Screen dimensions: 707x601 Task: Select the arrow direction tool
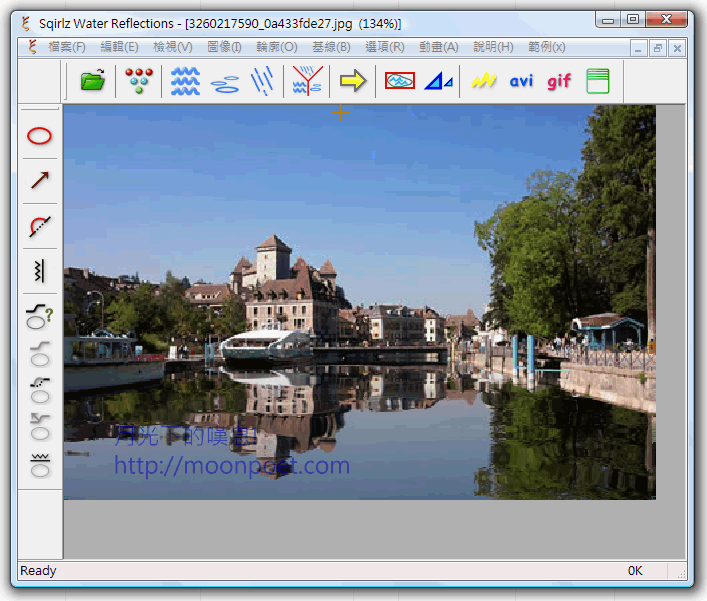(x=39, y=181)
